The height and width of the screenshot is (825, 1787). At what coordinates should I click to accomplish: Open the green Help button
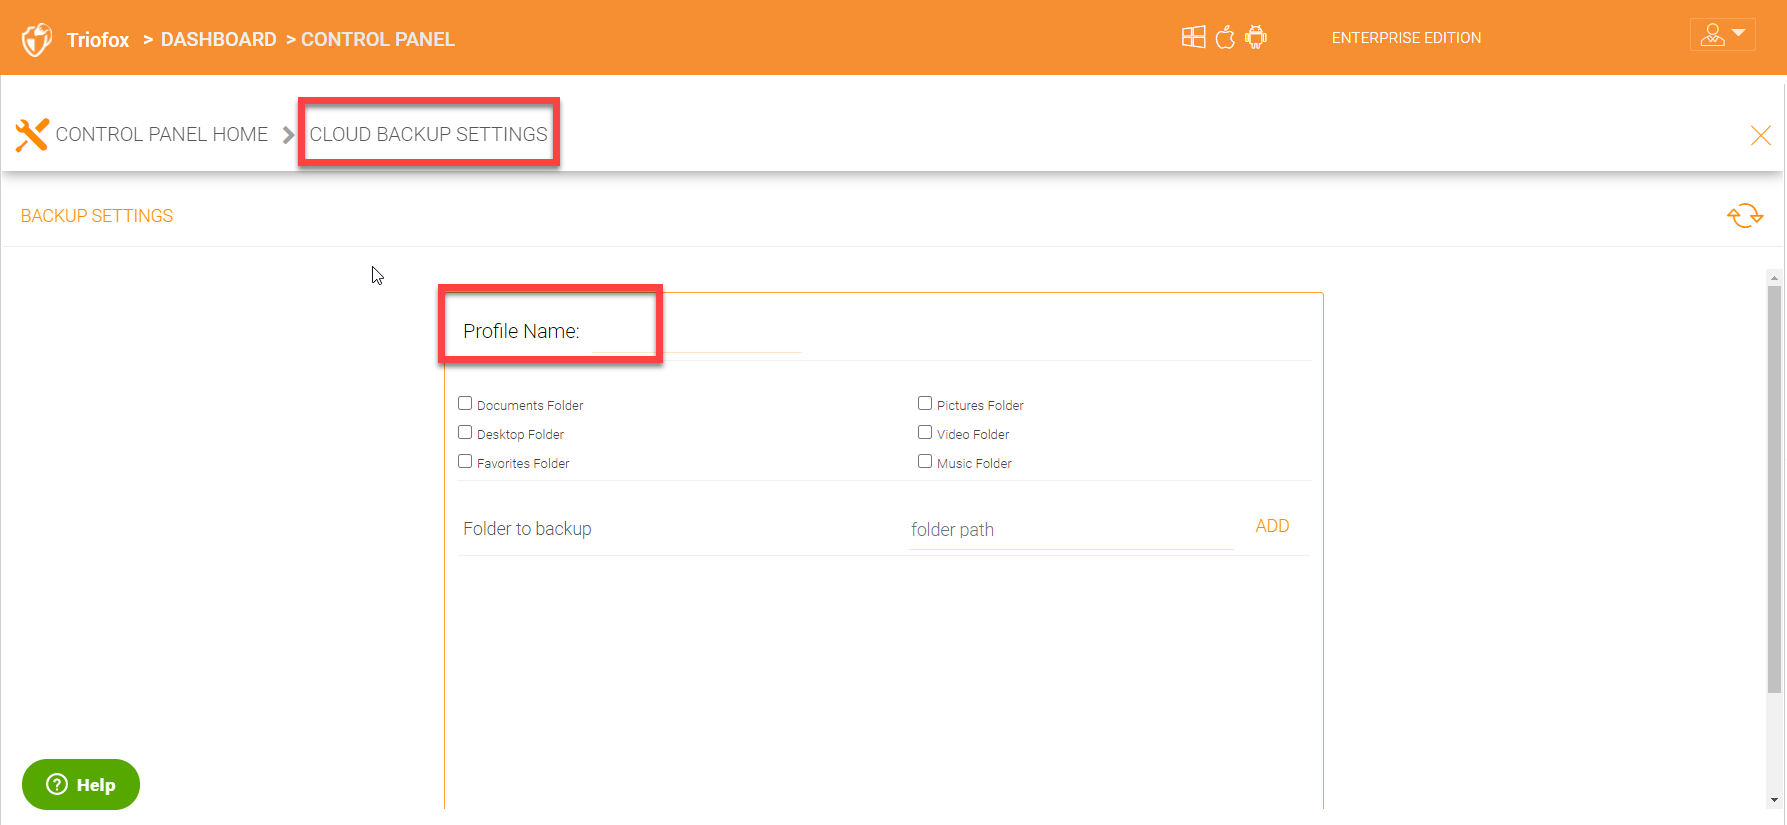(81, 784)
